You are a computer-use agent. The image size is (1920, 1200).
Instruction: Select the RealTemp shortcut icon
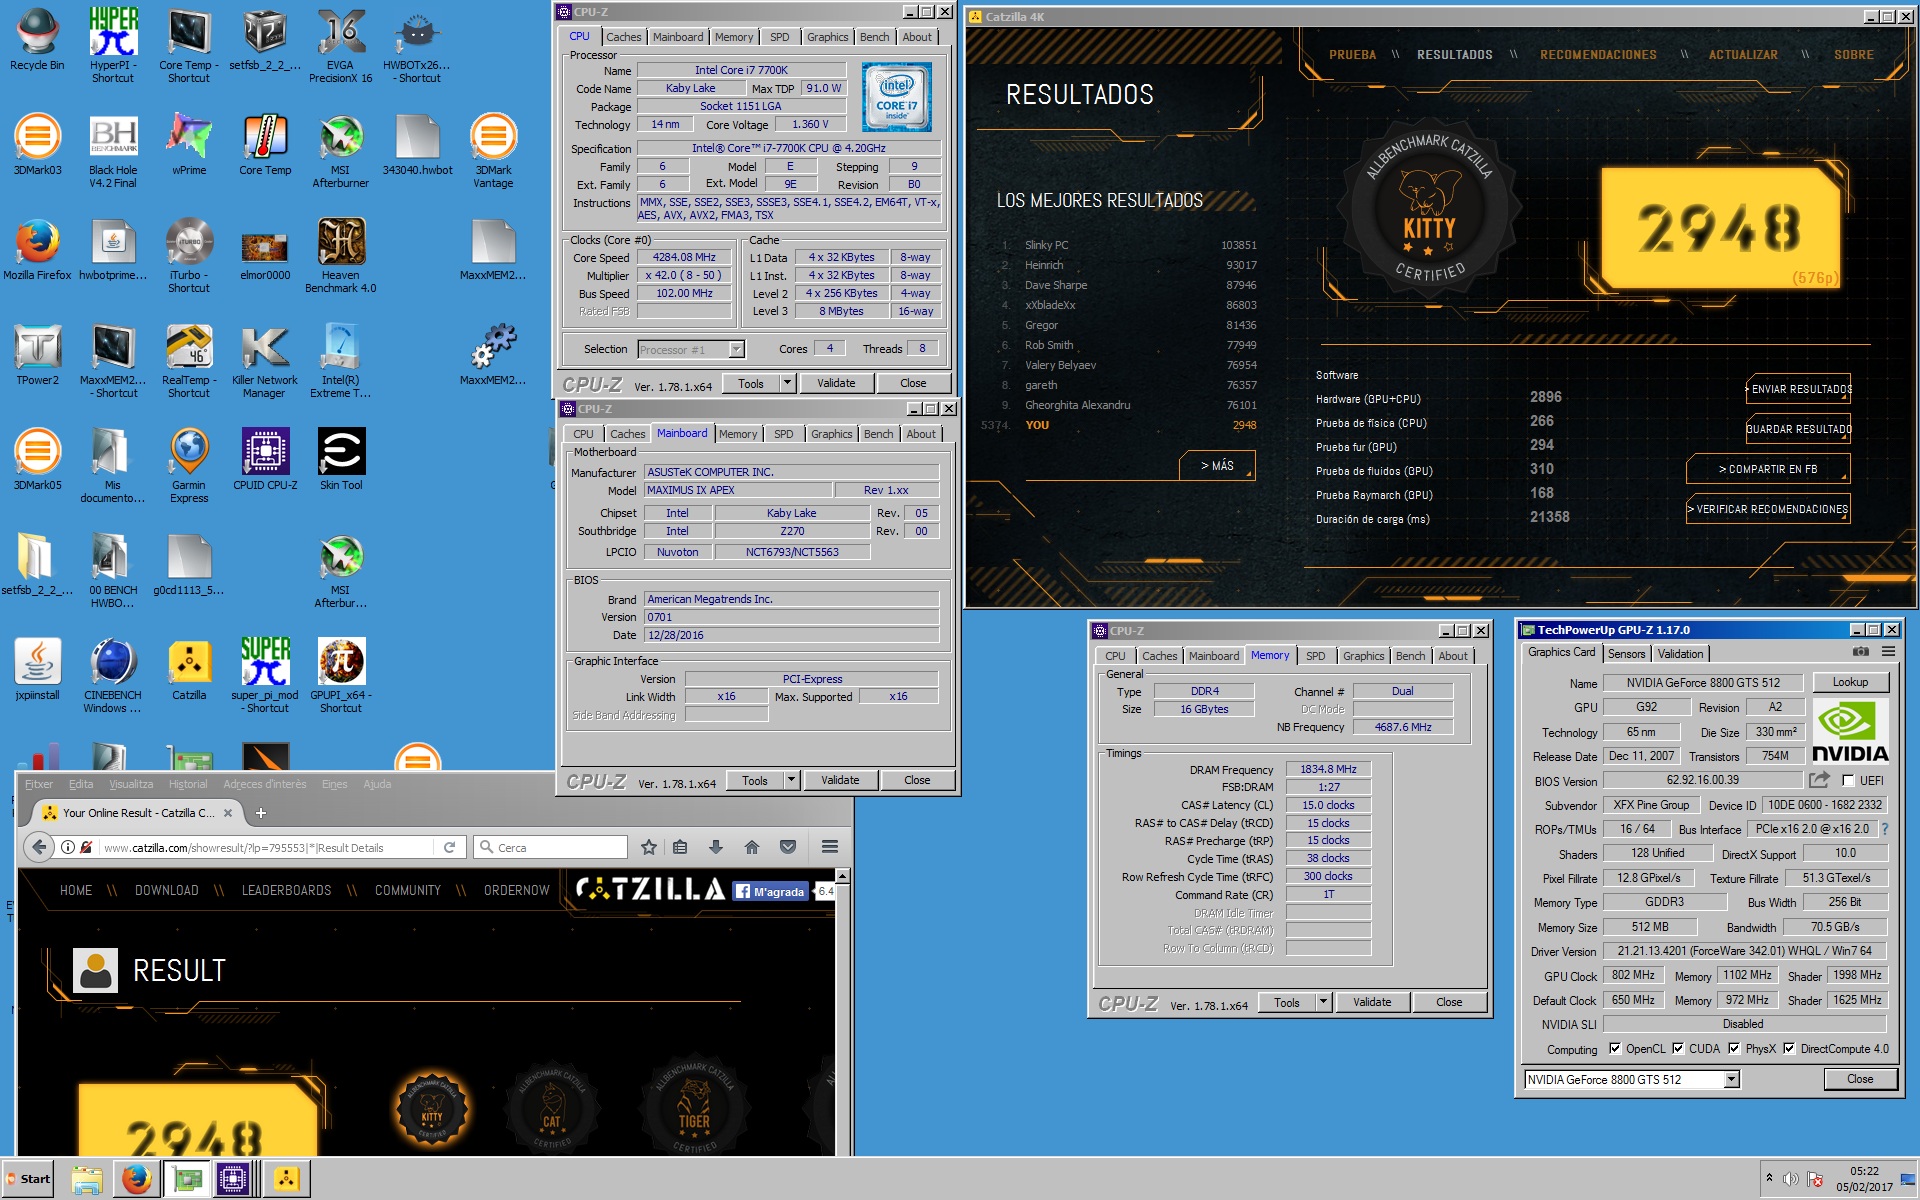(x=189, y=361)
